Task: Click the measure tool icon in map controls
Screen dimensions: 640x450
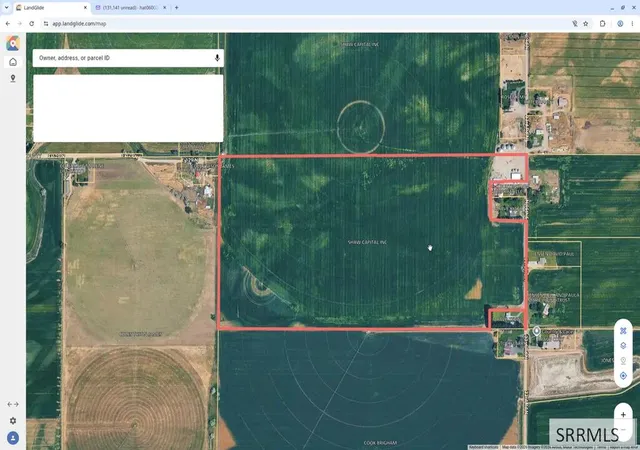Action: click(x=623, y=331)
